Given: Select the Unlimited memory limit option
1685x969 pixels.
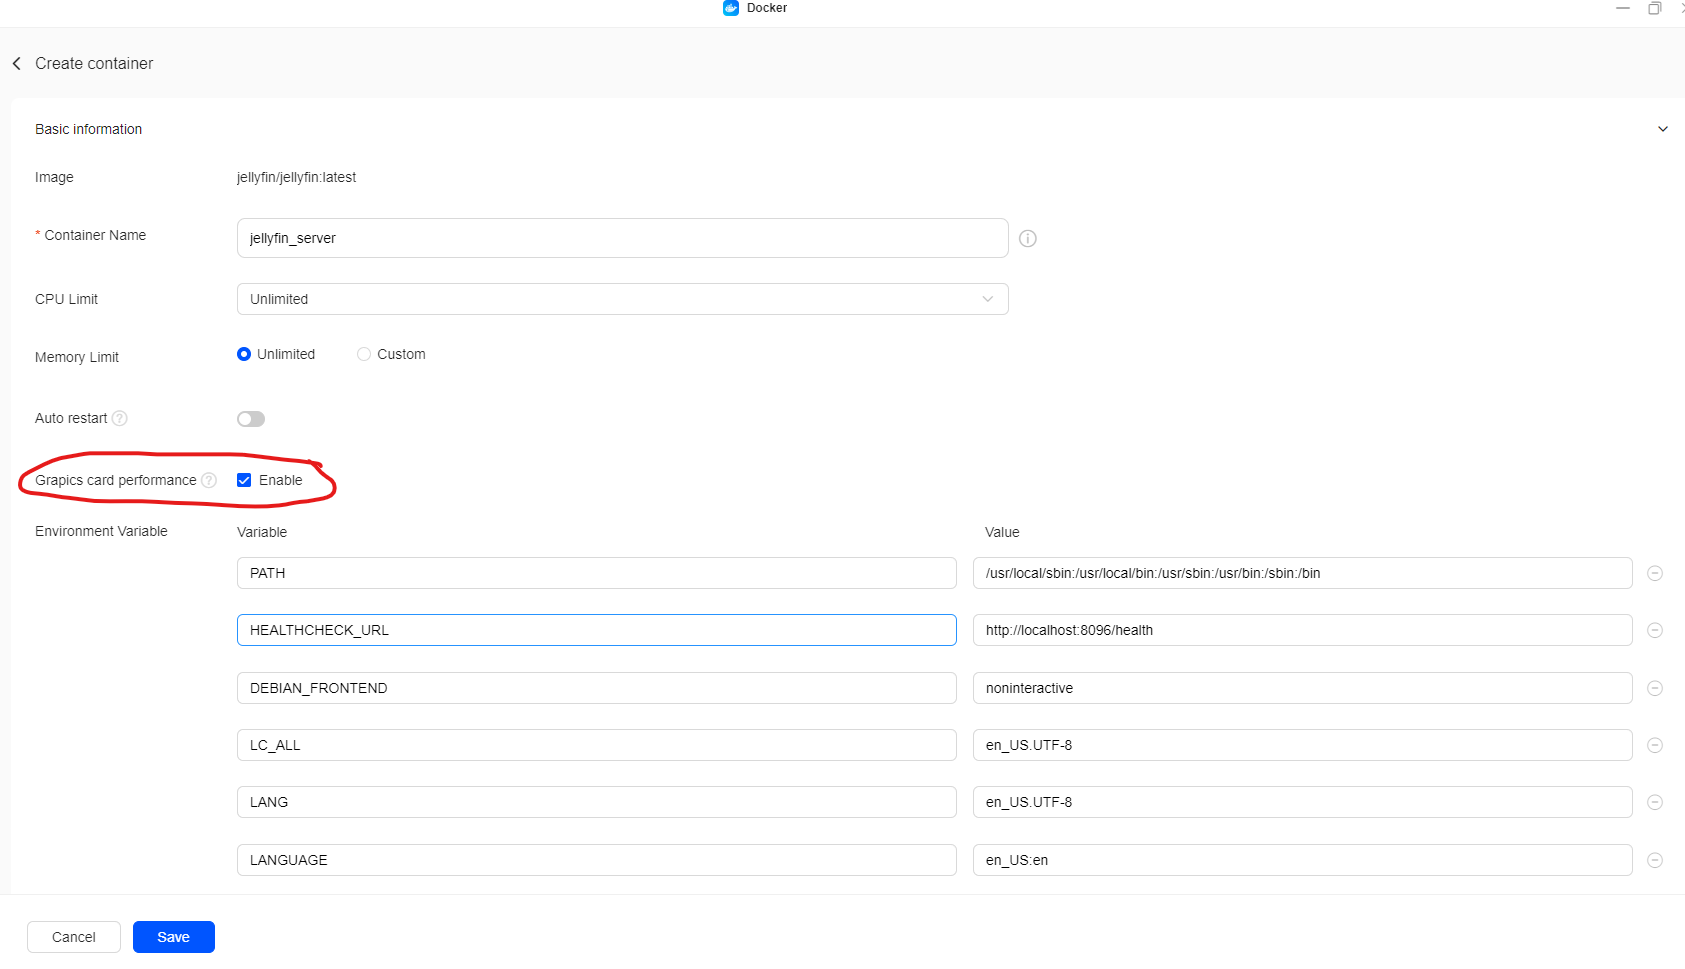Looking at the screenshot, I should click(x=244, y=354).
